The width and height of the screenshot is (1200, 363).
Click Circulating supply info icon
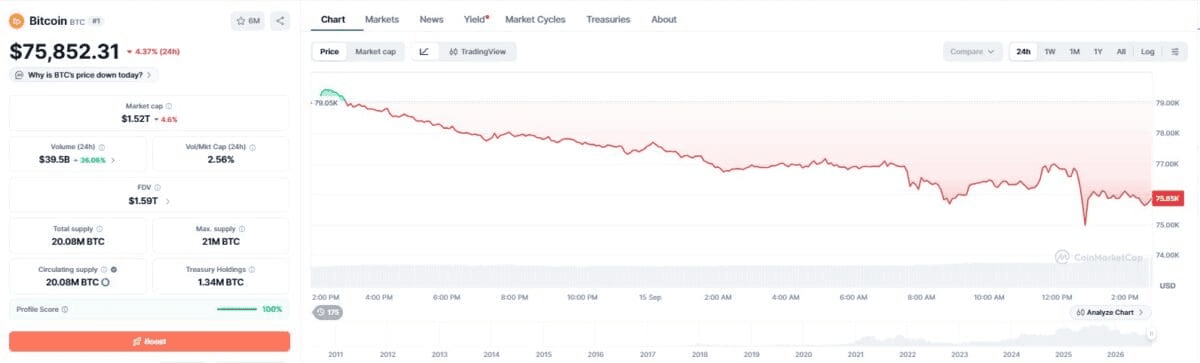(x=104, y=269)
